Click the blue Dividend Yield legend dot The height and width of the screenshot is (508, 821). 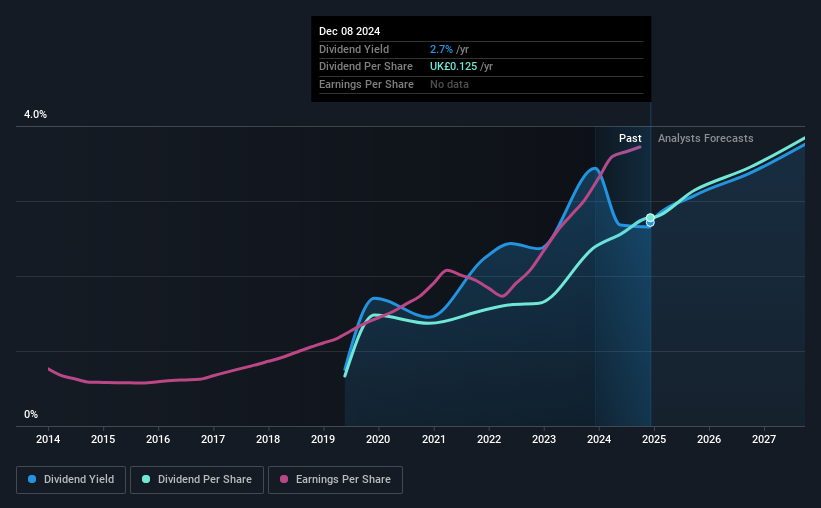[x=32, y=479]
